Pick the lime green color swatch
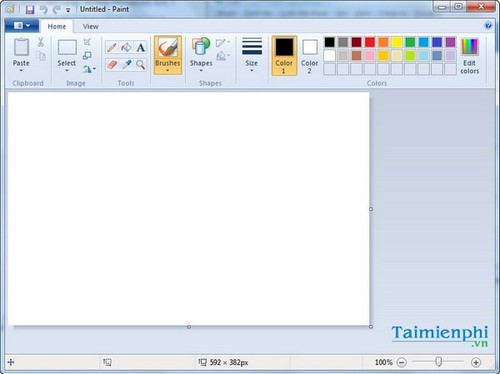This screenshot has width=500, height=374. pyautogui.click(x=410, y=55)
